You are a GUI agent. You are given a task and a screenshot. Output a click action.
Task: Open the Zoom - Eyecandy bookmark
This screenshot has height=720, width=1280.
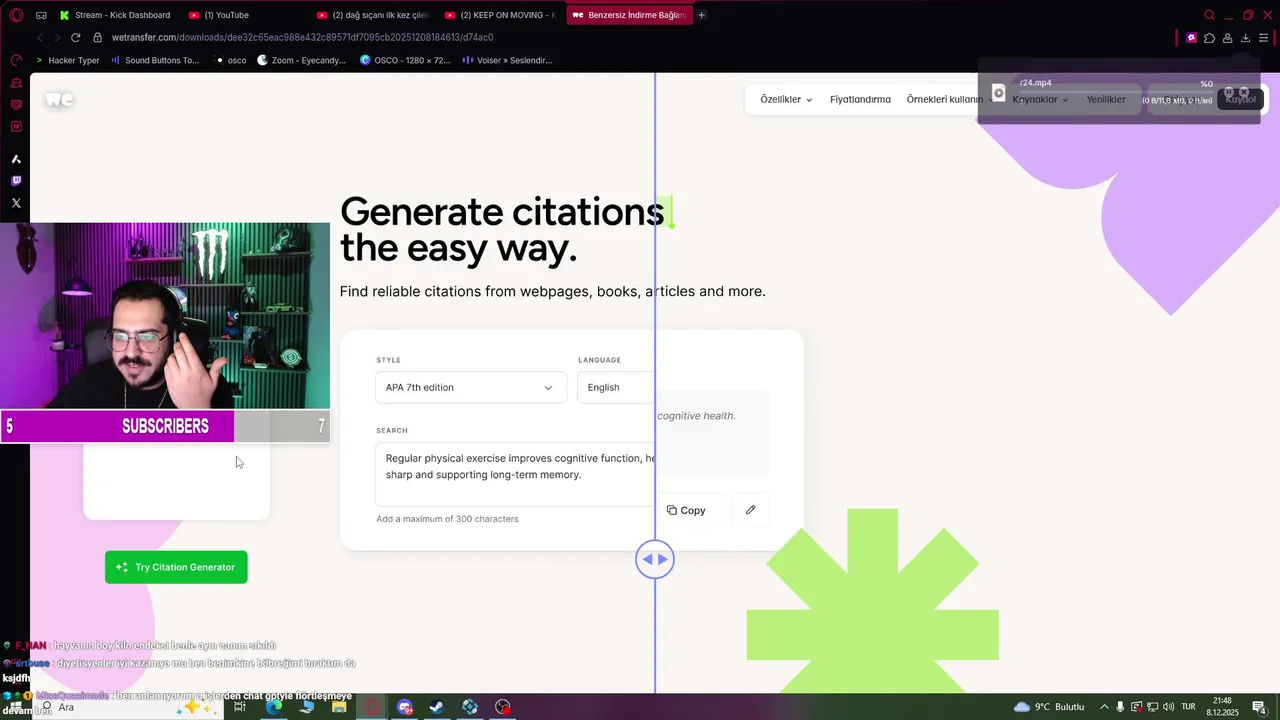pyautogui.click(x=301, y=60)
